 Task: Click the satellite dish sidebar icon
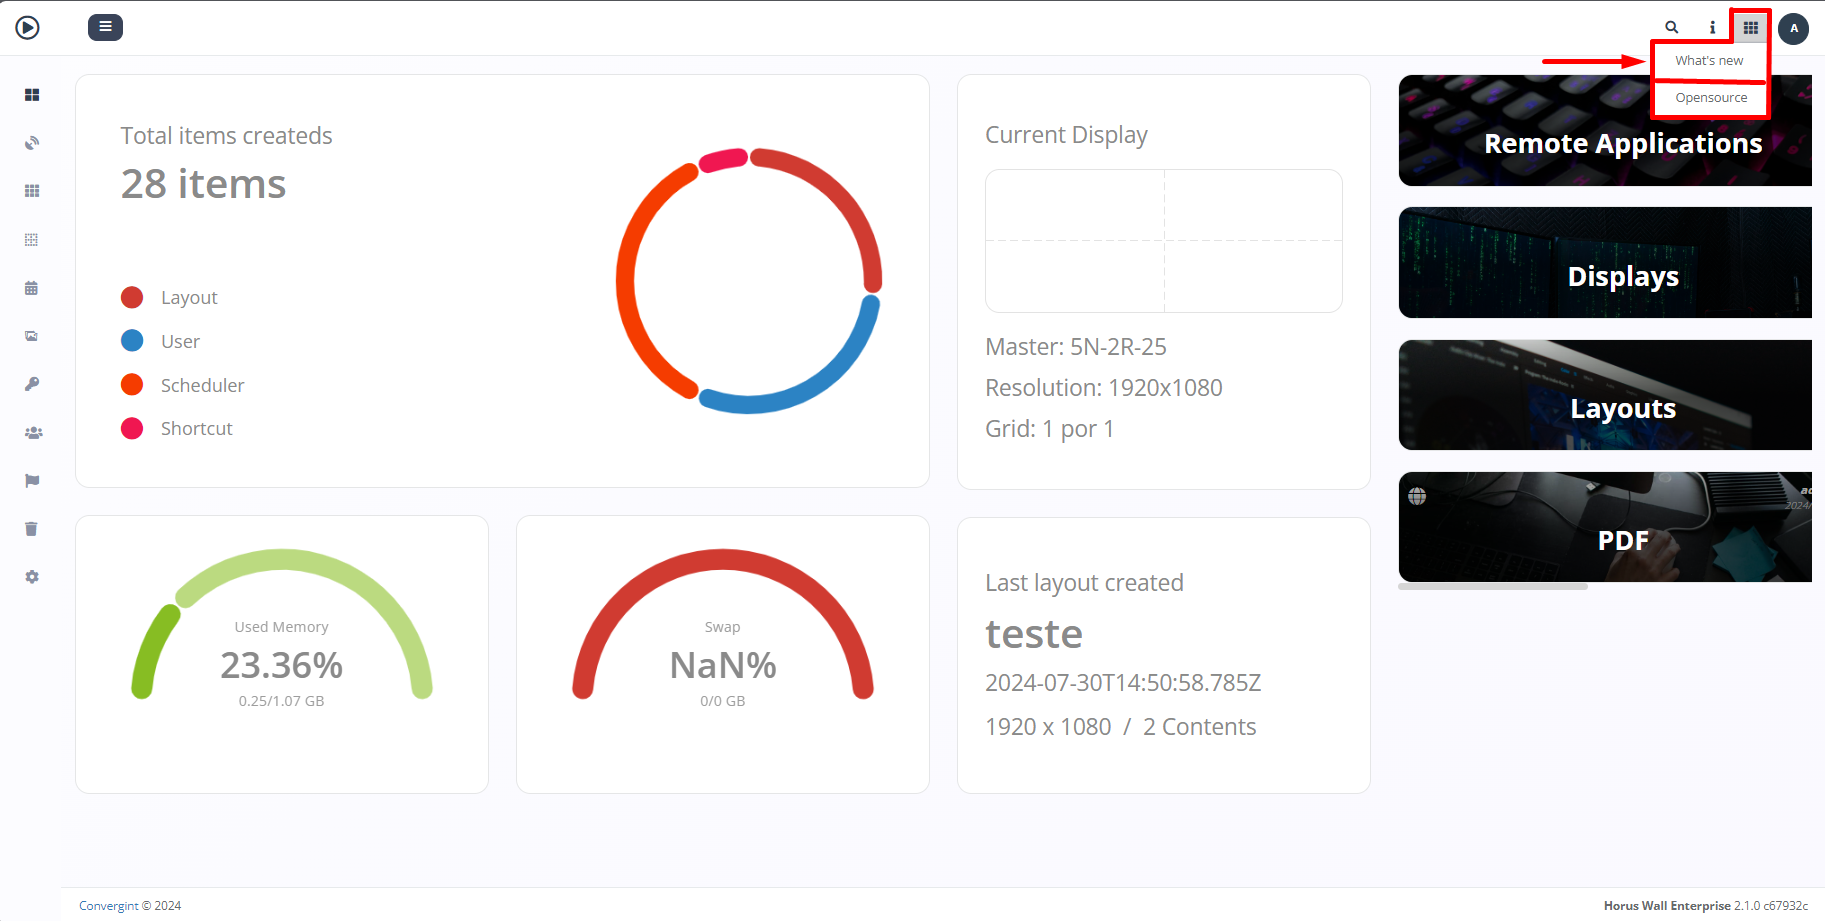pyautogui.click(x=32, y=143)
